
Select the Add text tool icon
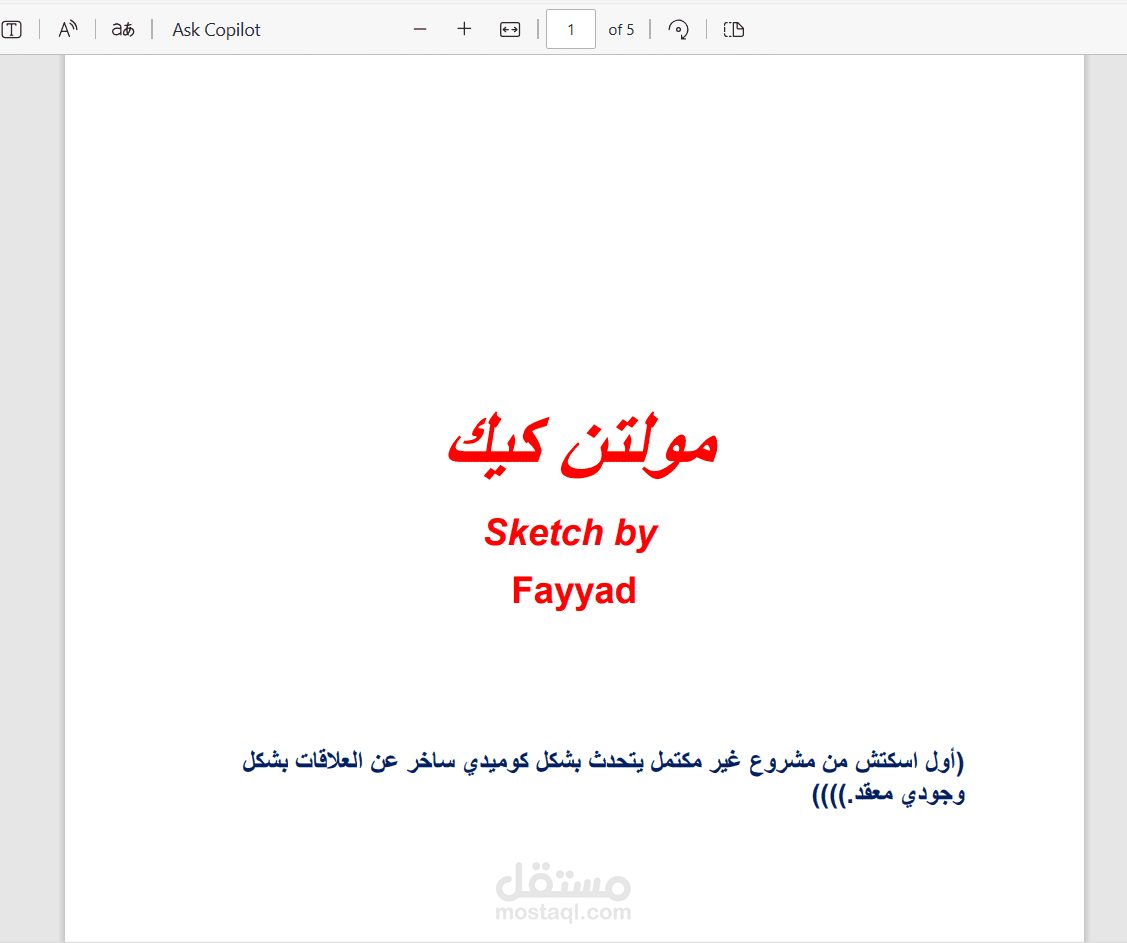point(12,29)
